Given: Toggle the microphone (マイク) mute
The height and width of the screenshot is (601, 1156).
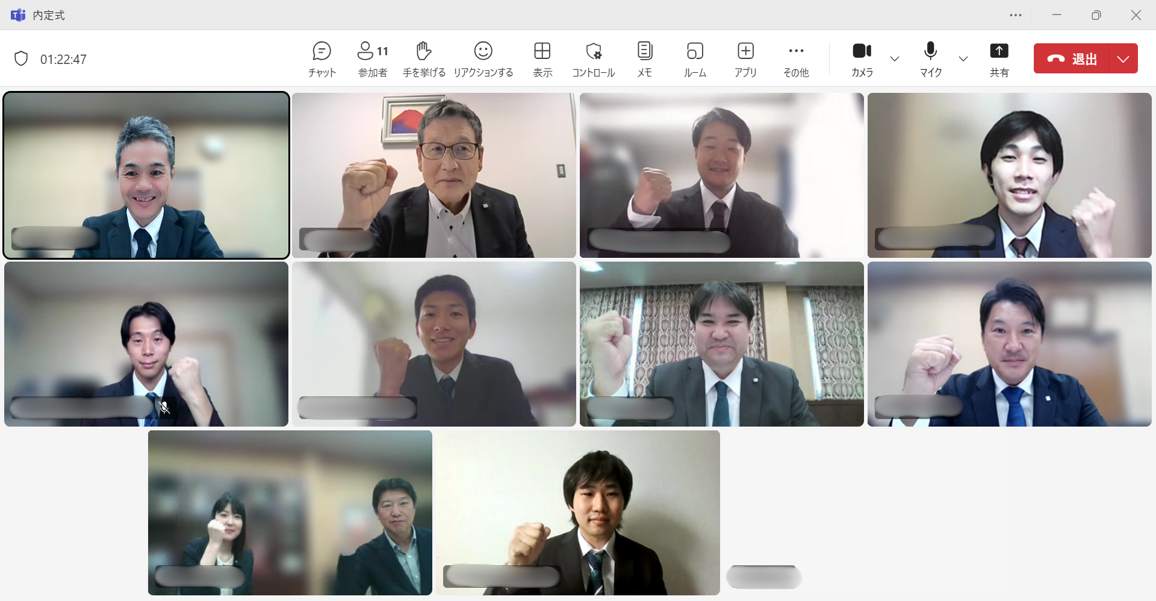Looking at the screenshot, I should [930, 59].
